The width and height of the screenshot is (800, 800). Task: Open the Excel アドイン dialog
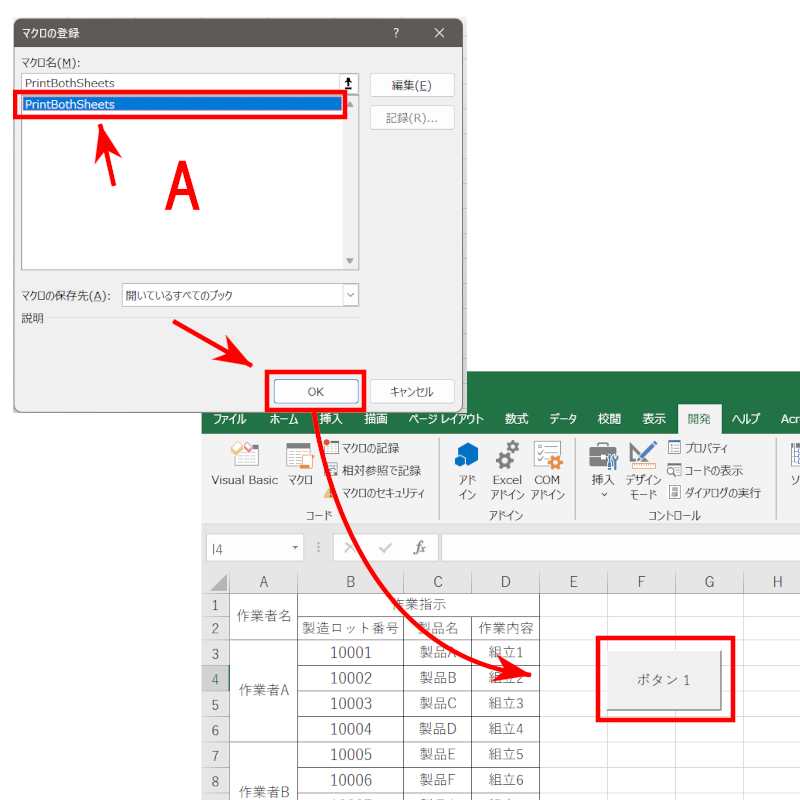click(507, 468)
